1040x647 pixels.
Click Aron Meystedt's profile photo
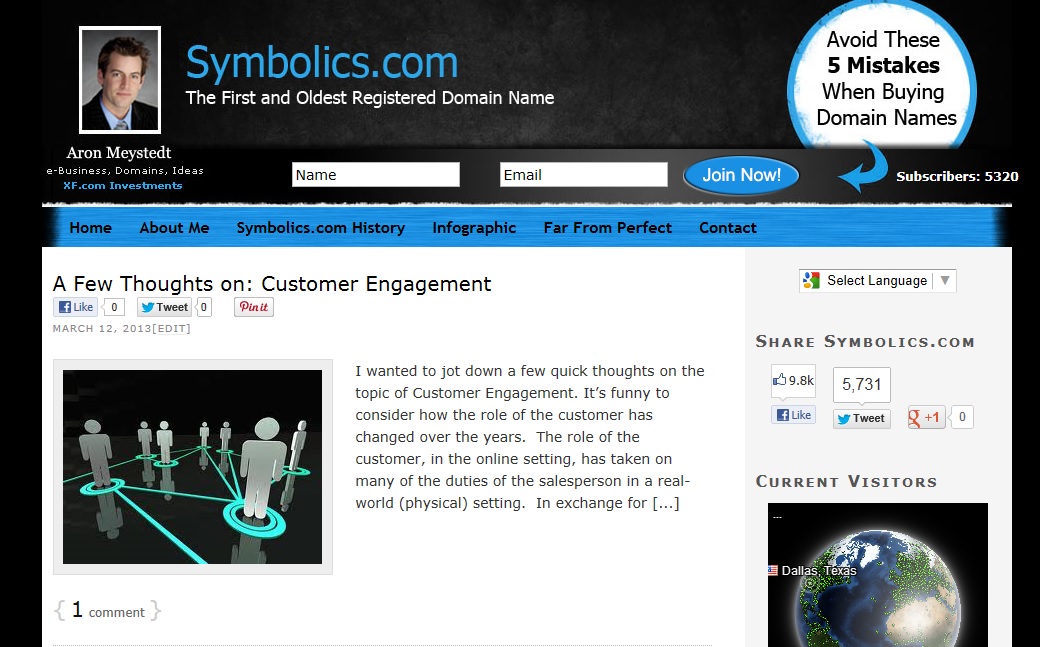tap(119, 81)
